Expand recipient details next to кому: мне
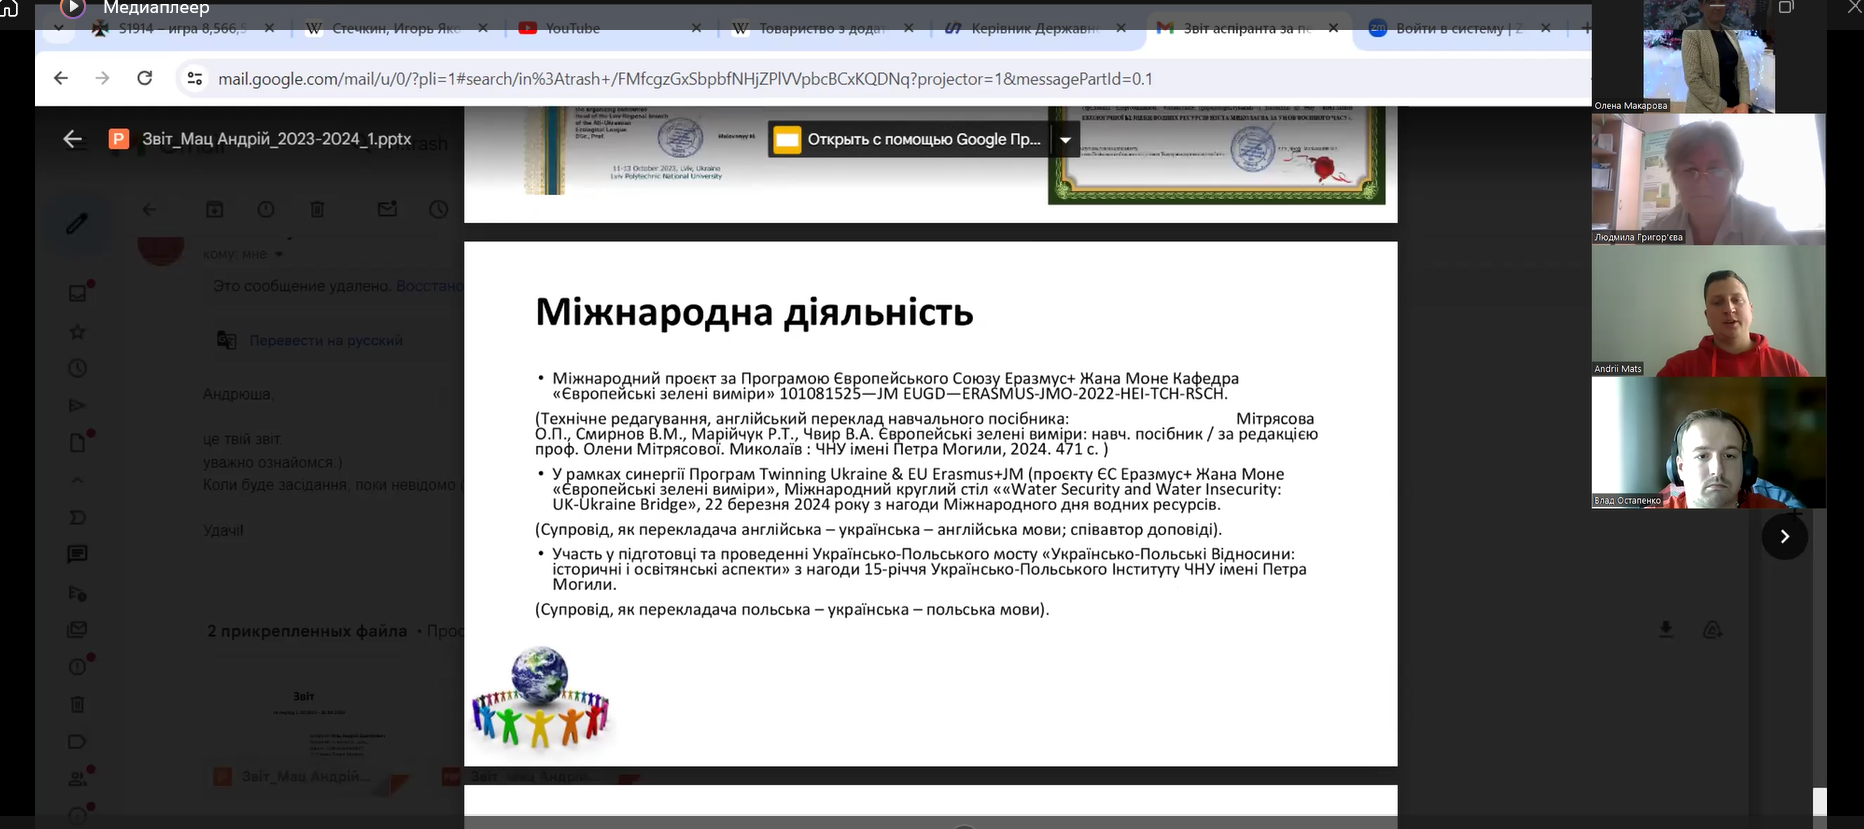1864x829 pixels. 279,254
